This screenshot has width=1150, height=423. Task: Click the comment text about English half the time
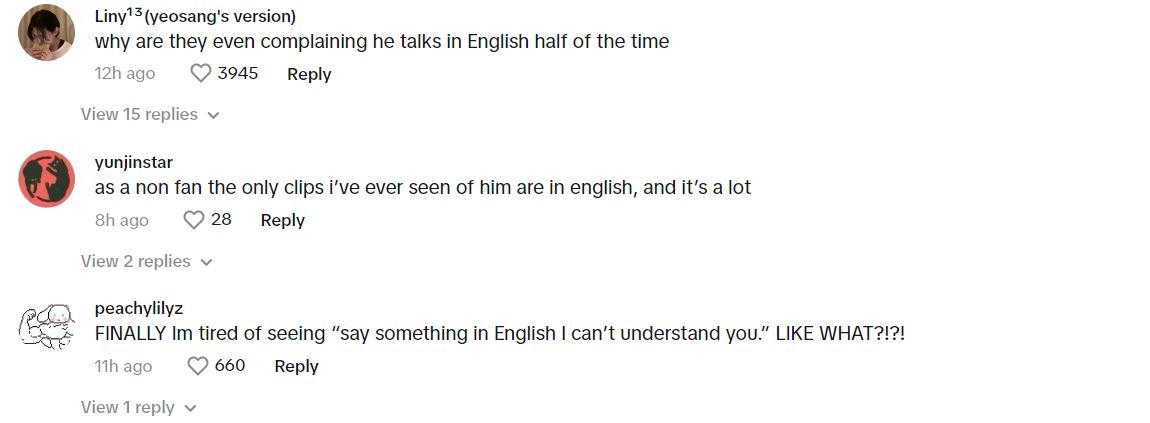pyautogui.click(x=381, y=42)
